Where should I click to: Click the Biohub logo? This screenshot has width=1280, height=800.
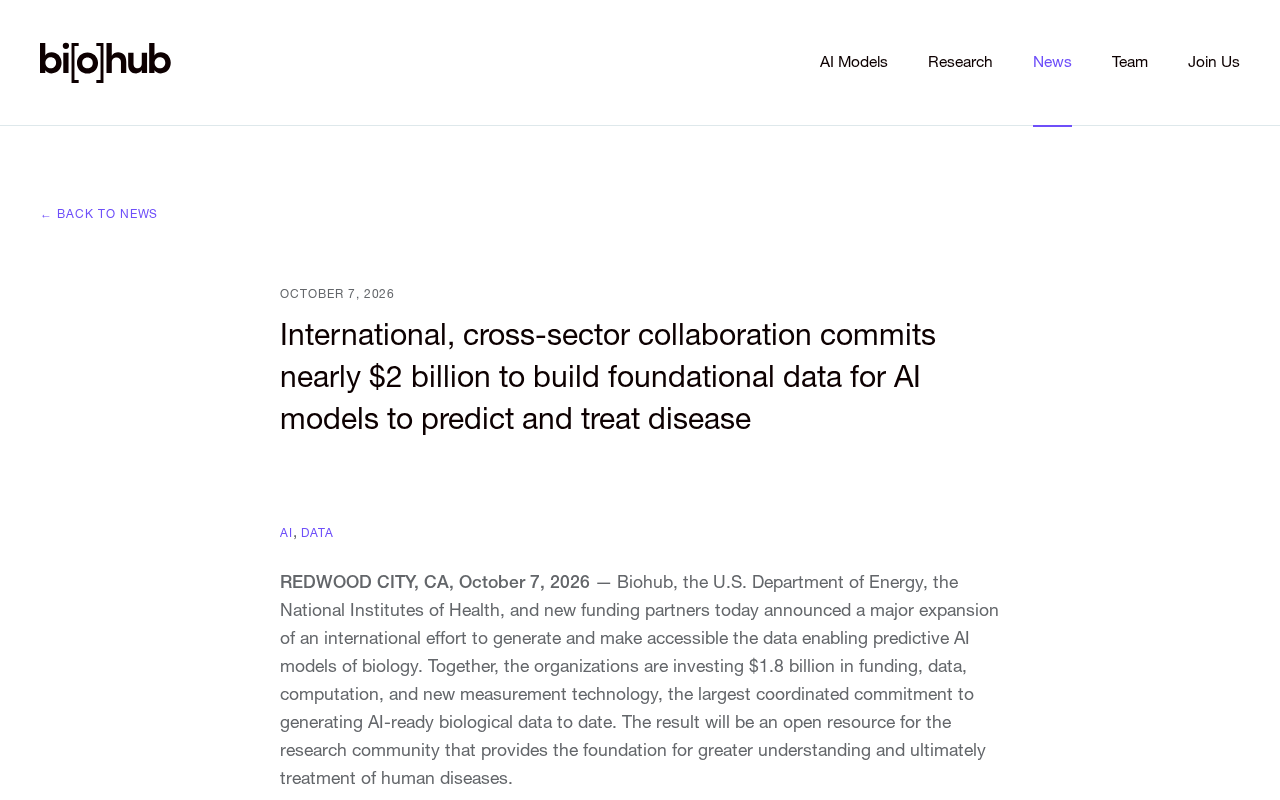(x=105, y=62)
